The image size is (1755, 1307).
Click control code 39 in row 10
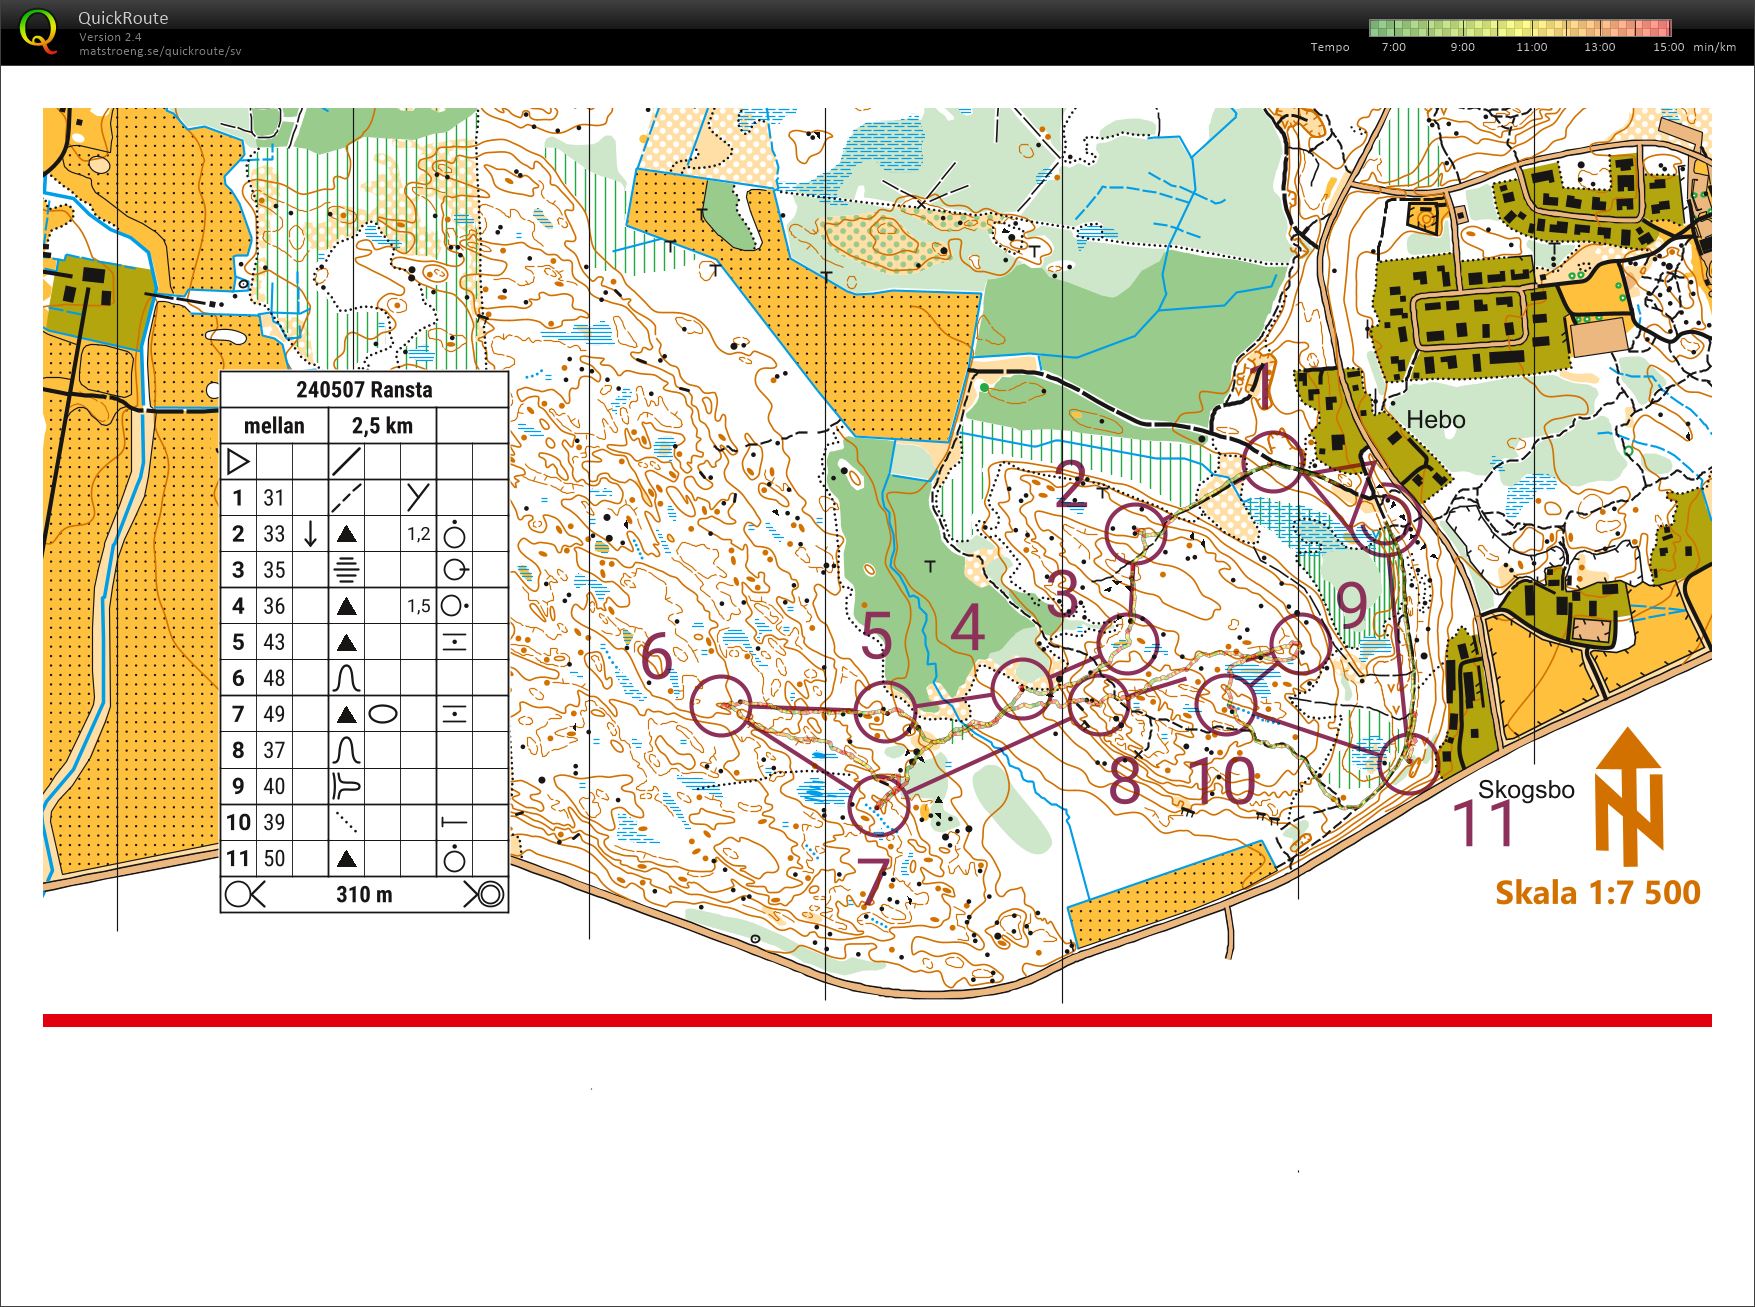(x=274, y=822)
